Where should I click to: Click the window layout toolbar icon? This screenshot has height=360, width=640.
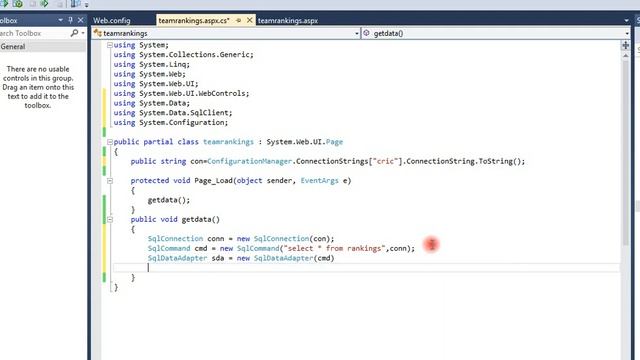pos(76,4)
